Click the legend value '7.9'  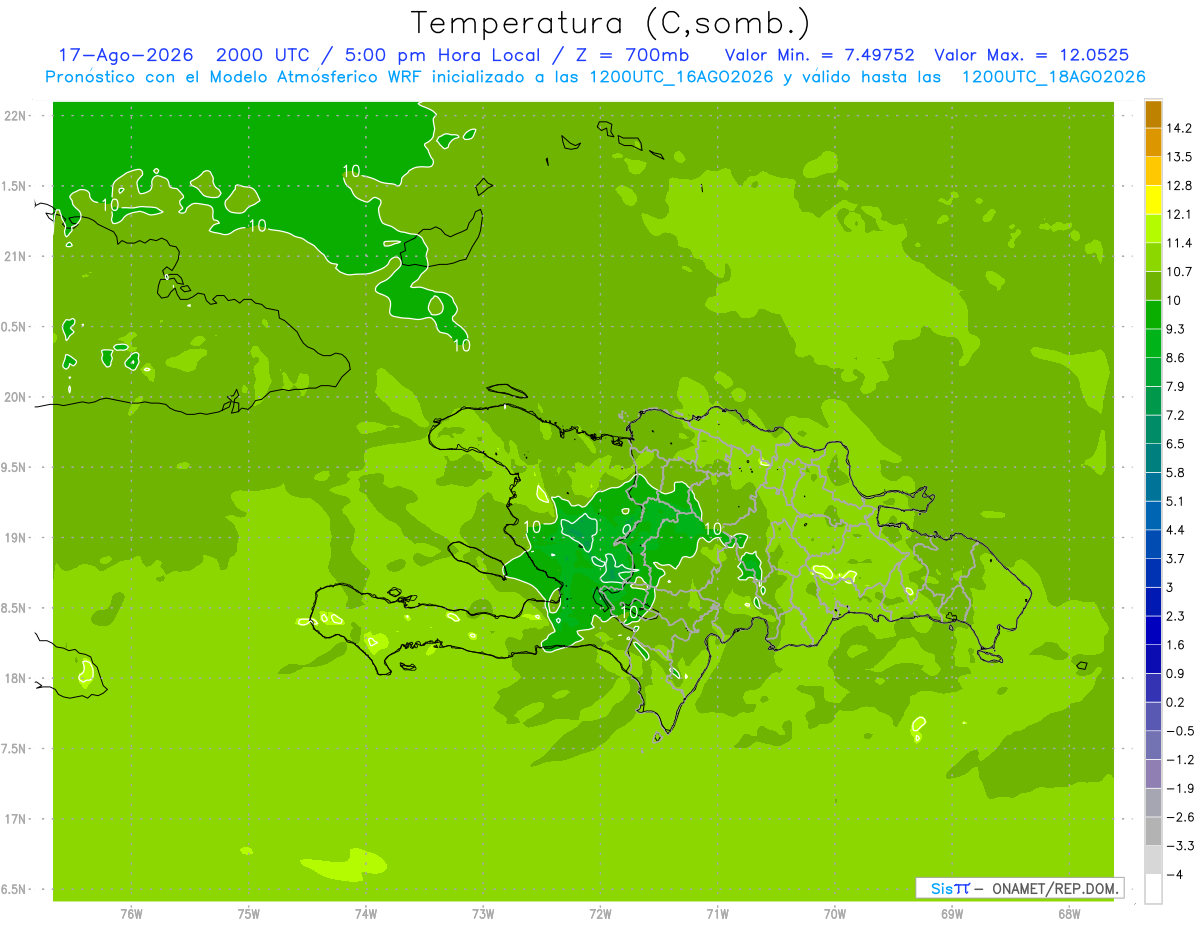pyautogui.click(x=1176, y=386)
